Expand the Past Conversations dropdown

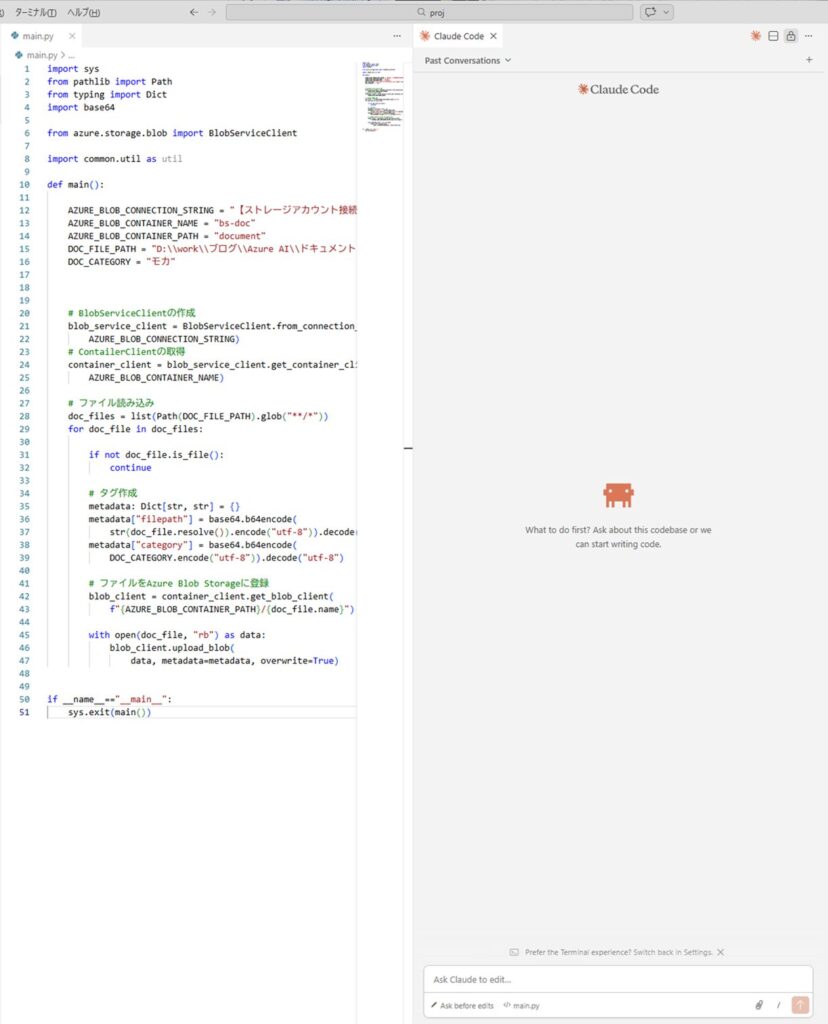(x=467, y=60)
